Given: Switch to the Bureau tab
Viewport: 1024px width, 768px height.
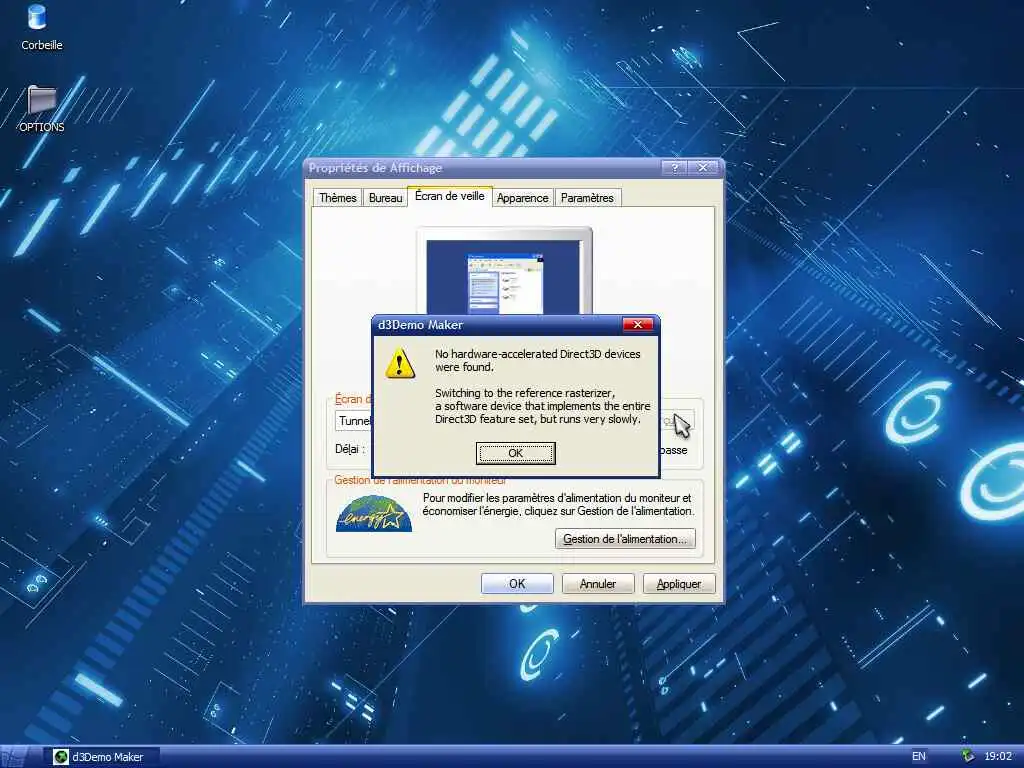Looking at the screenshot, I should (385, 197).
